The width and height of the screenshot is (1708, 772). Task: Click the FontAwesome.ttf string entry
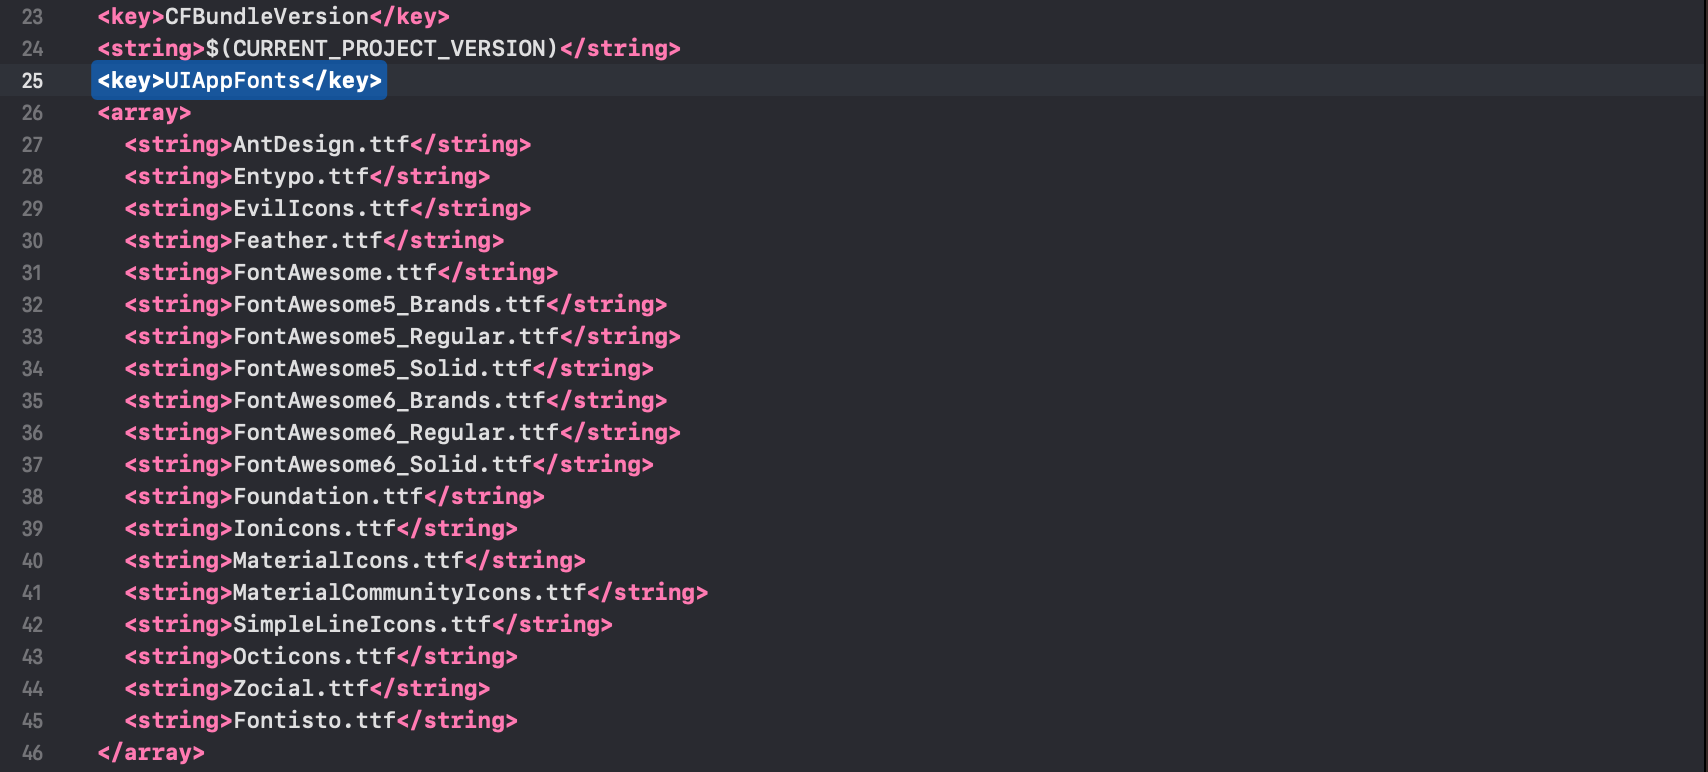341,273
